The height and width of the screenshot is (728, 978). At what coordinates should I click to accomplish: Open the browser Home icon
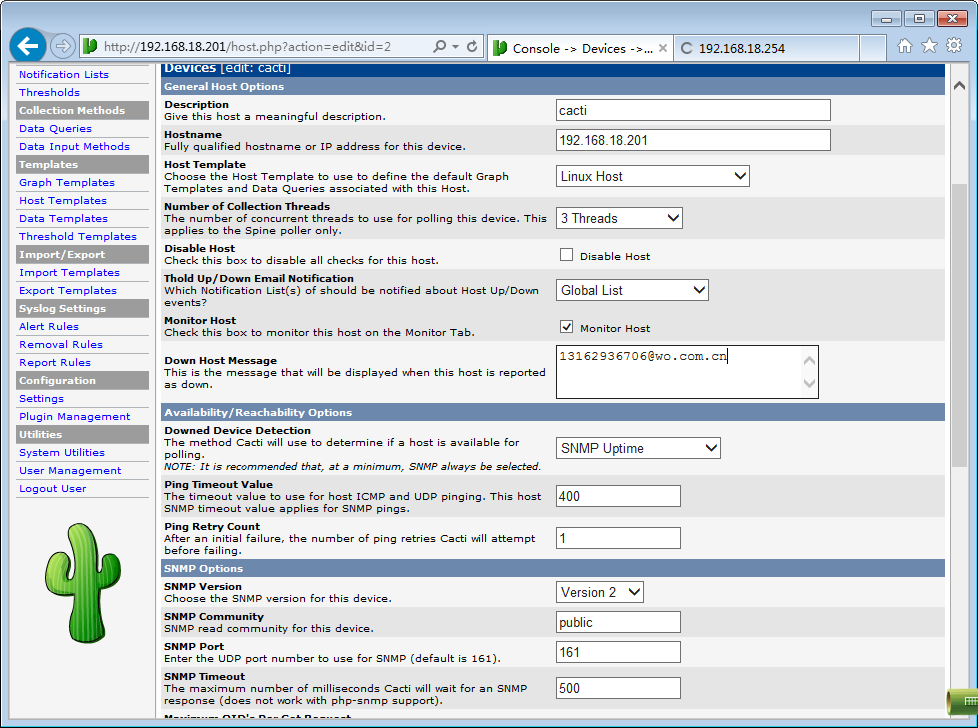tap(904, 46)
